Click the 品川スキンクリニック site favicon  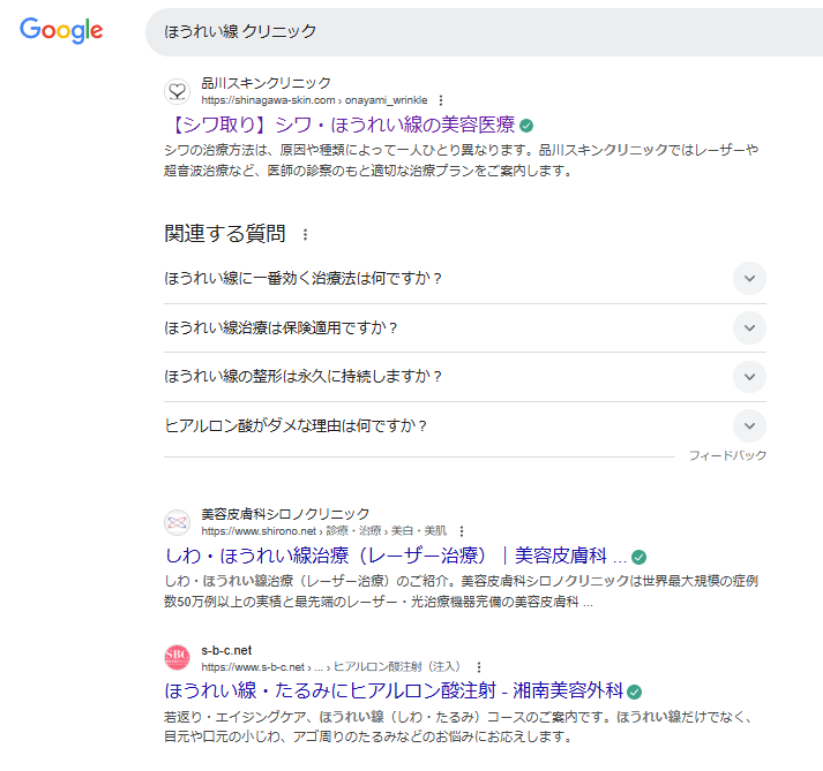coord(177,91)
